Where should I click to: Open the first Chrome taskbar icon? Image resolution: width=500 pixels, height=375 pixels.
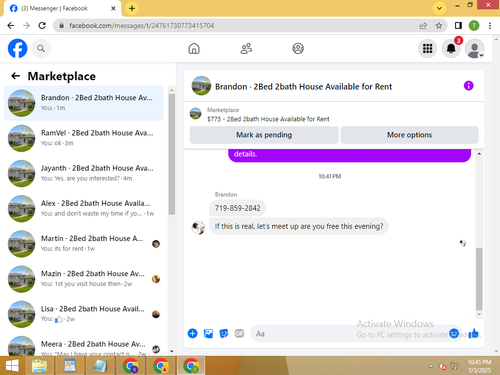[130, 366]
